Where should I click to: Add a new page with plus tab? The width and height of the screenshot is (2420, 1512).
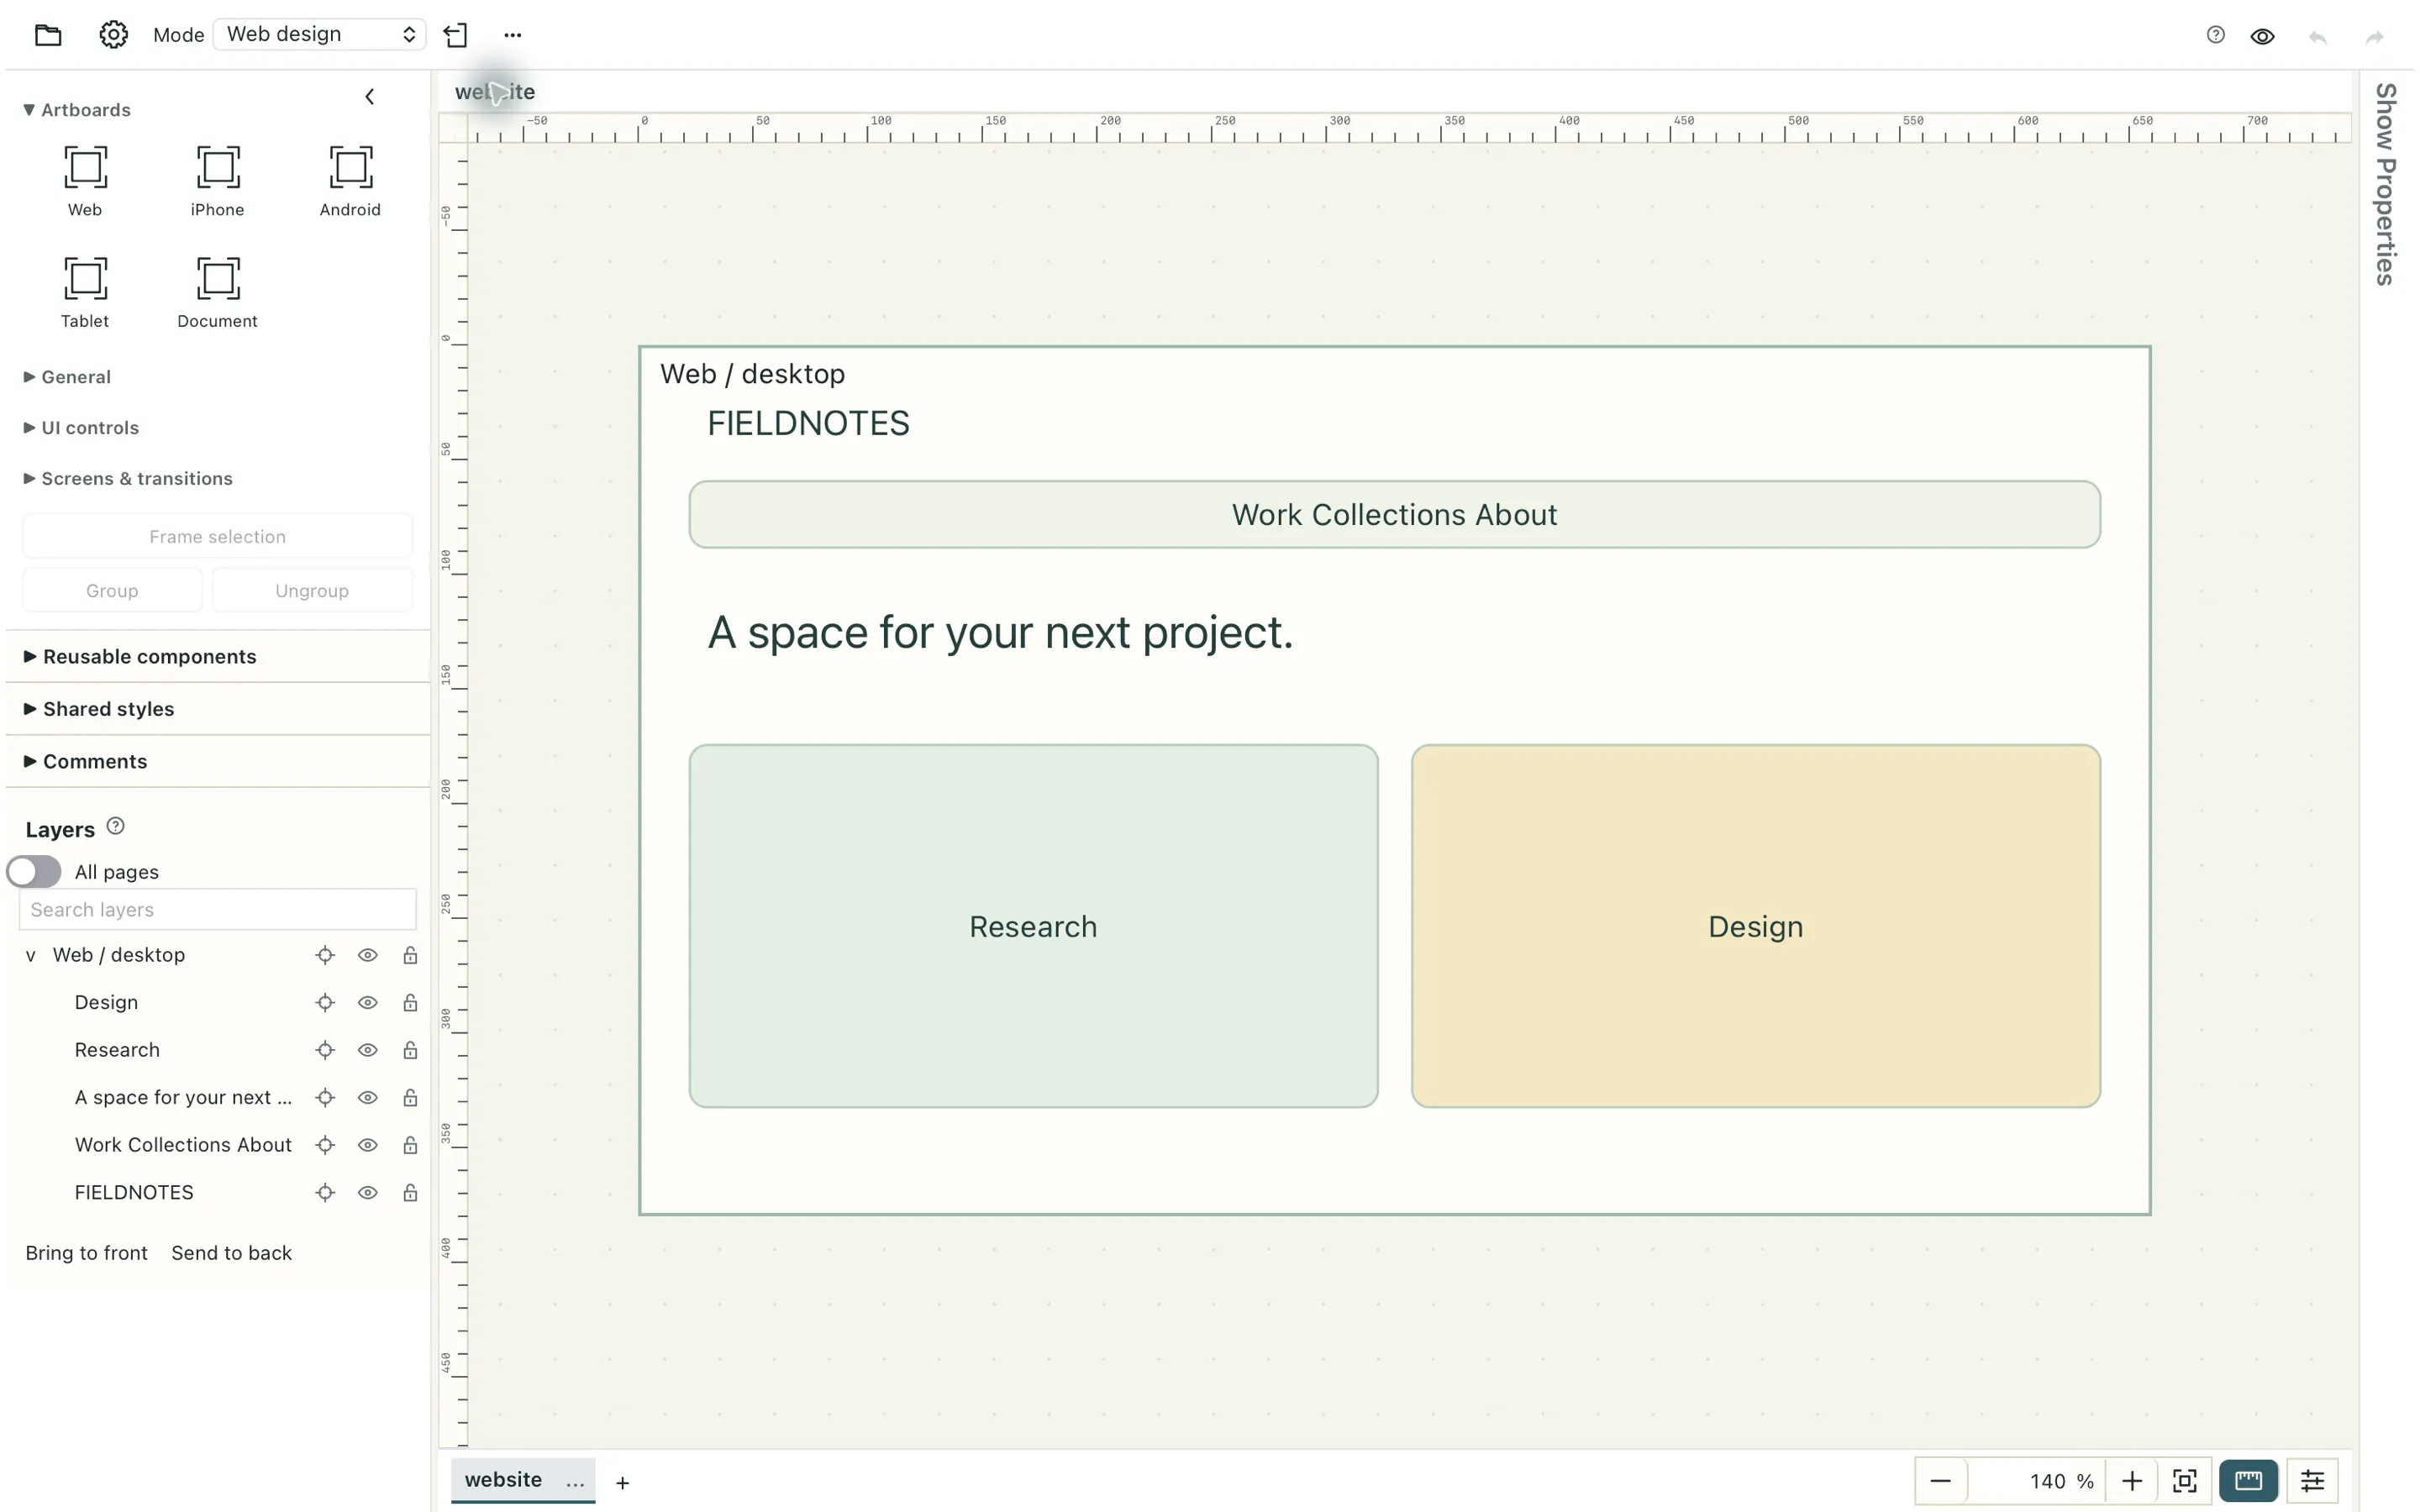(622, 1483)
